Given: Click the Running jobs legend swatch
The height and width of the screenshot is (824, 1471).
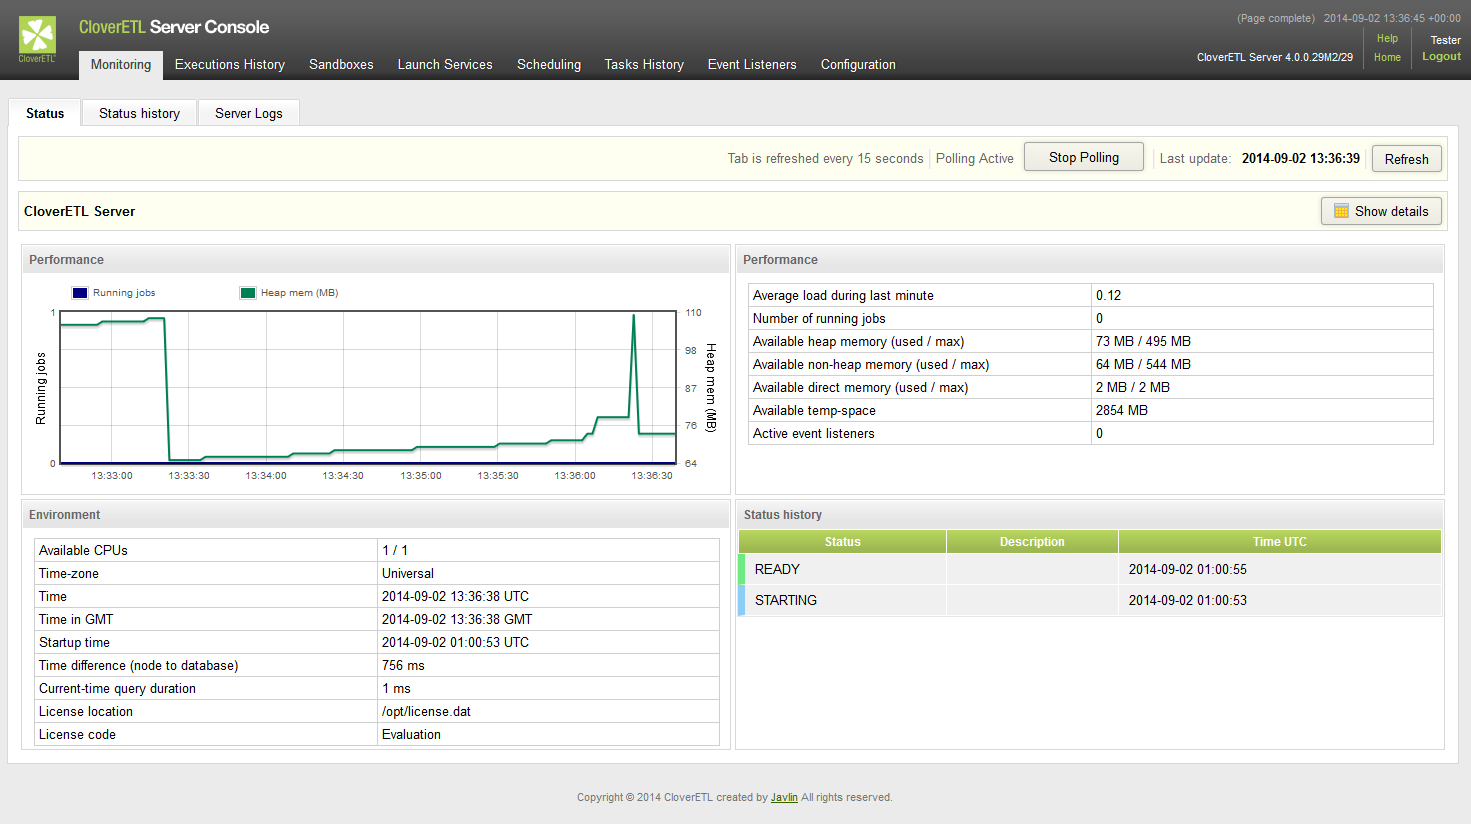Looking at the screenshot, I should (x=80, y=293).
